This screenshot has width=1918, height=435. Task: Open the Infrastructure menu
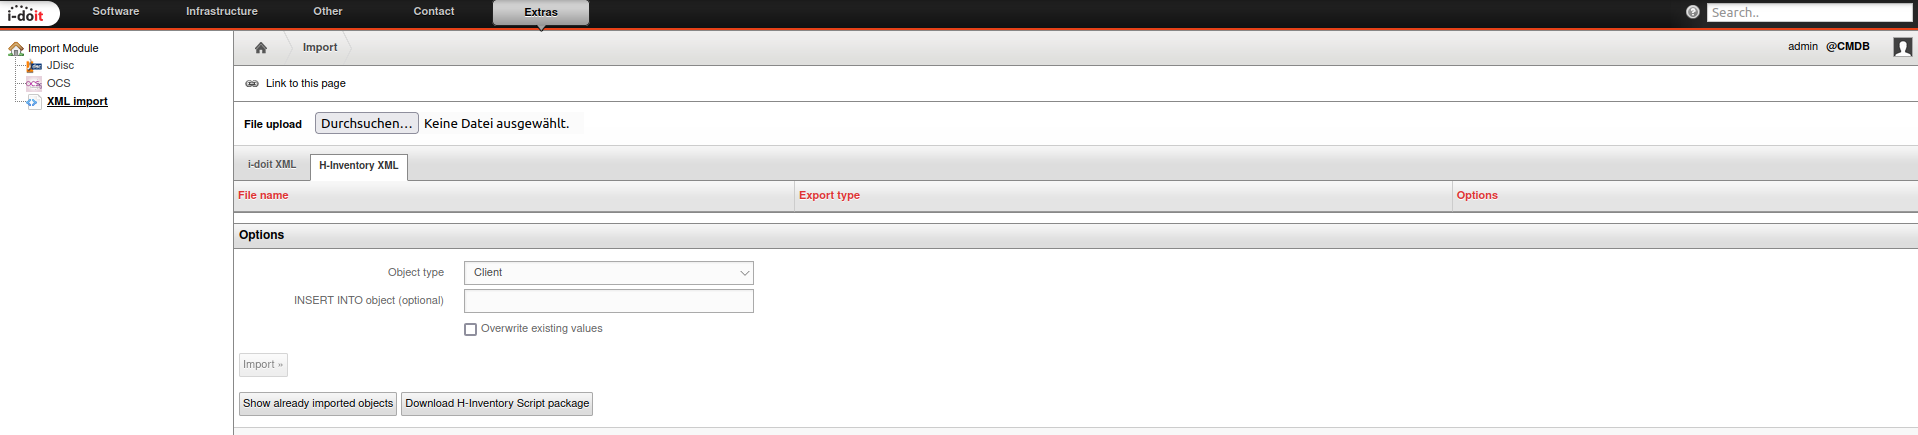[222, 12]
